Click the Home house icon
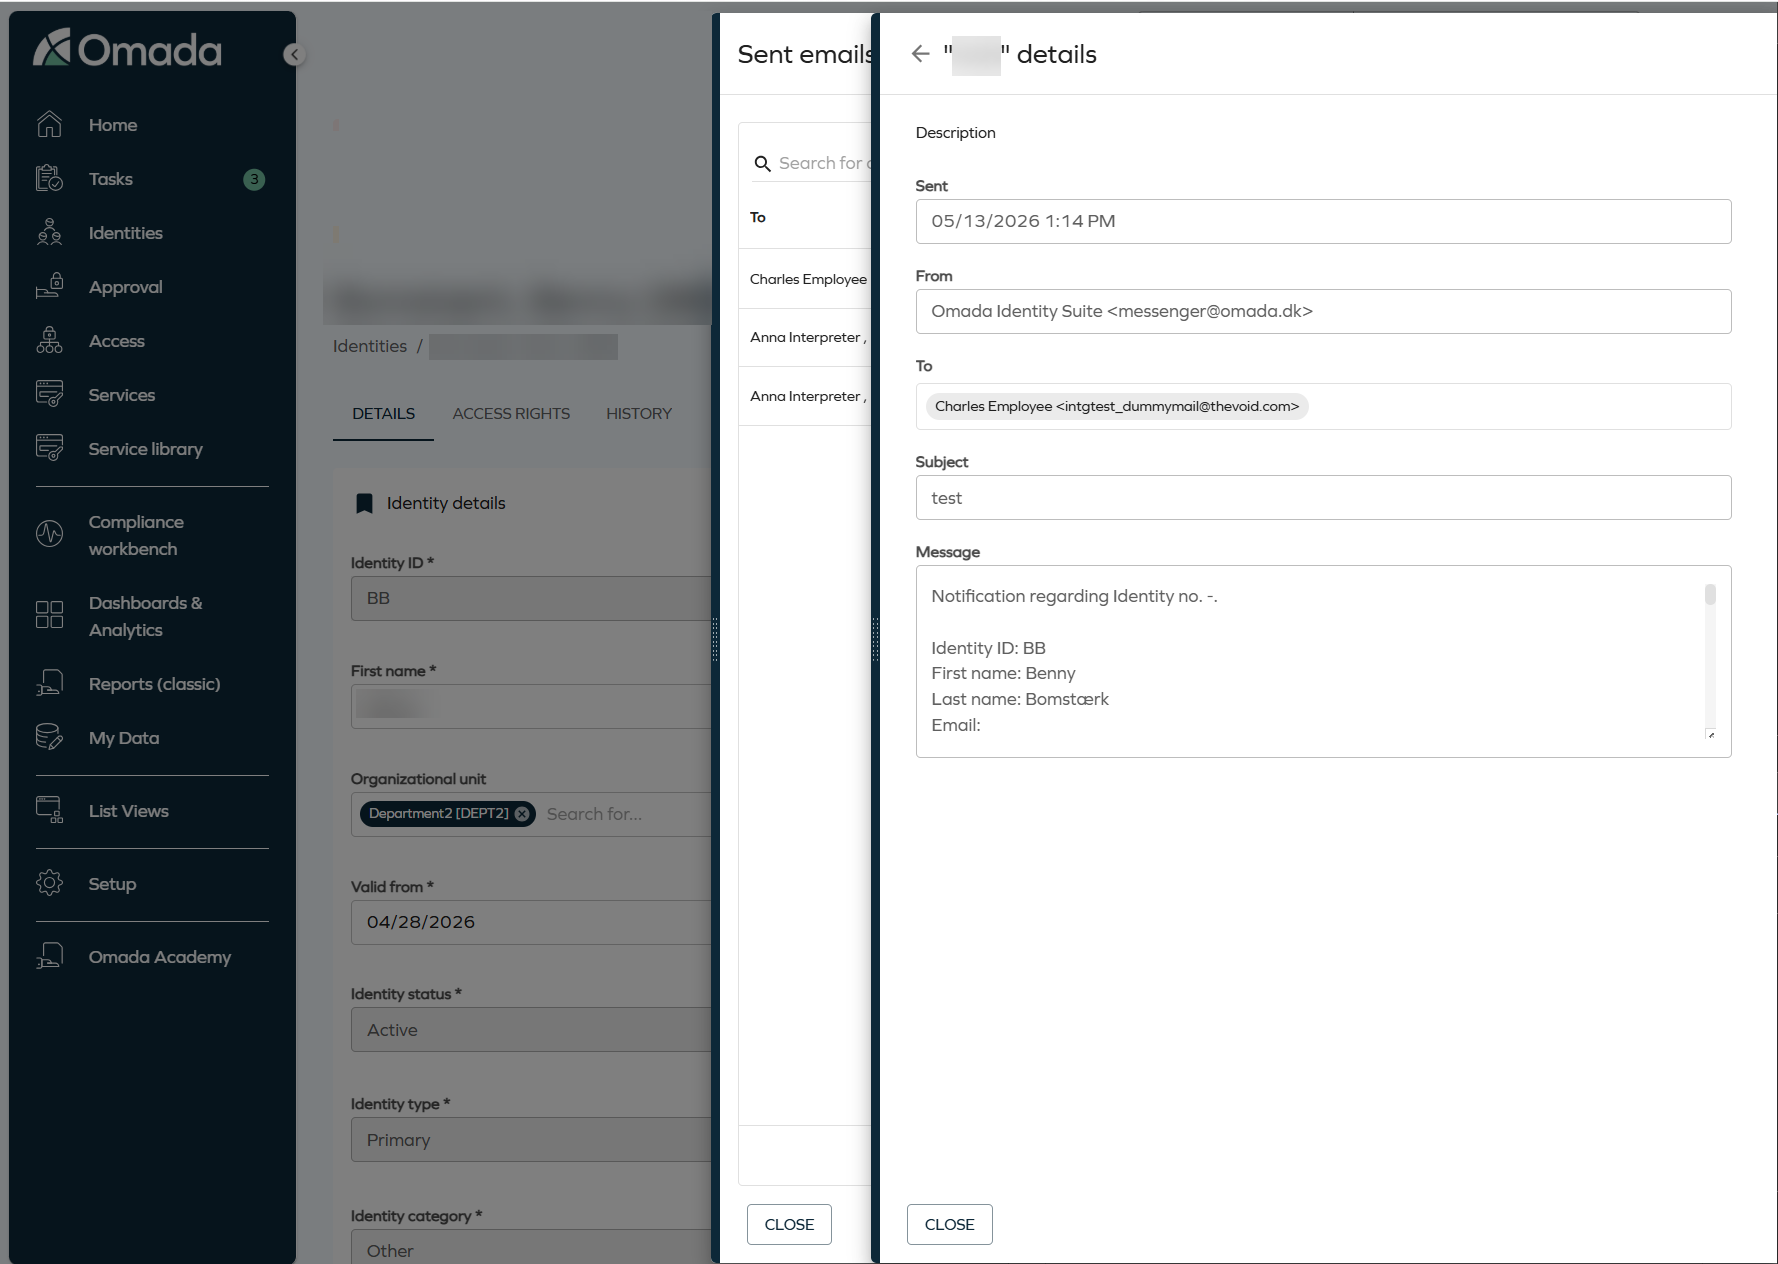Image resolution: width=1778 pixels, height=1264 pixels. (x=49, y=124)
